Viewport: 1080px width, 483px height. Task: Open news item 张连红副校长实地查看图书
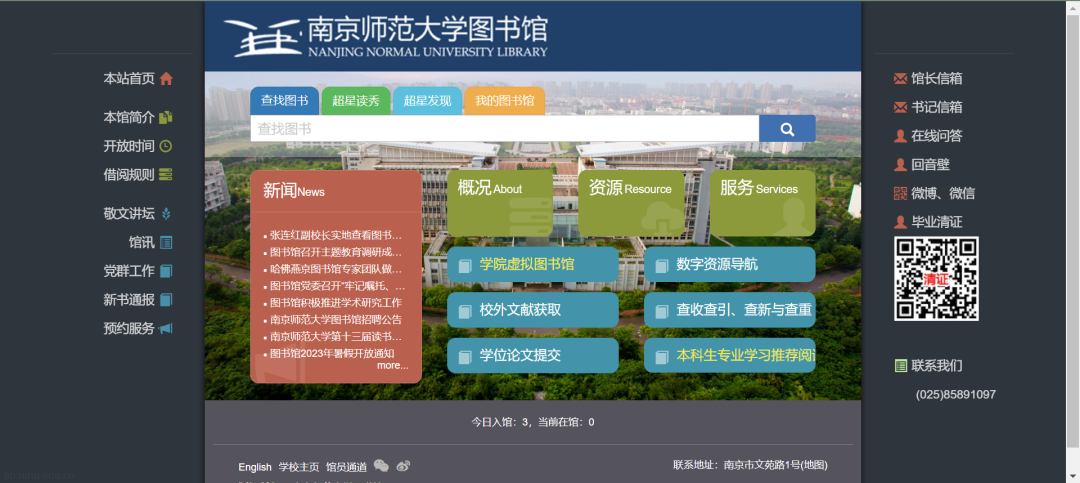pos(335,235)
